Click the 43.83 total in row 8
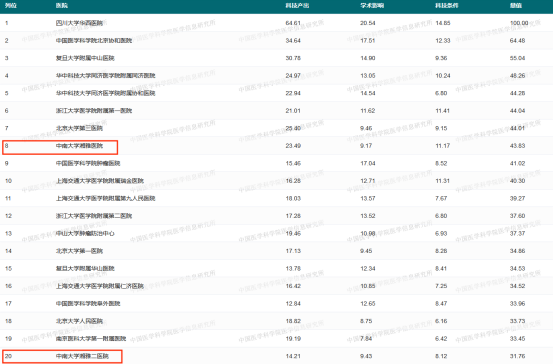 pos(517,146)
